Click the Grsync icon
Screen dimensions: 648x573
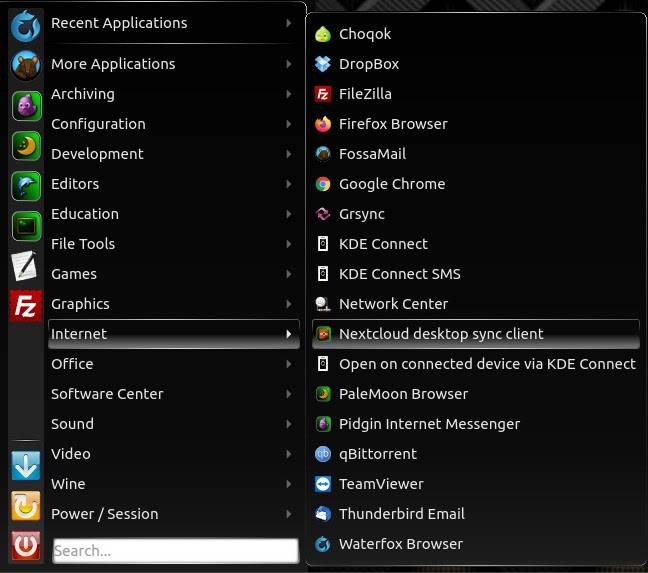pyautogui.click(x=323, y=214)
